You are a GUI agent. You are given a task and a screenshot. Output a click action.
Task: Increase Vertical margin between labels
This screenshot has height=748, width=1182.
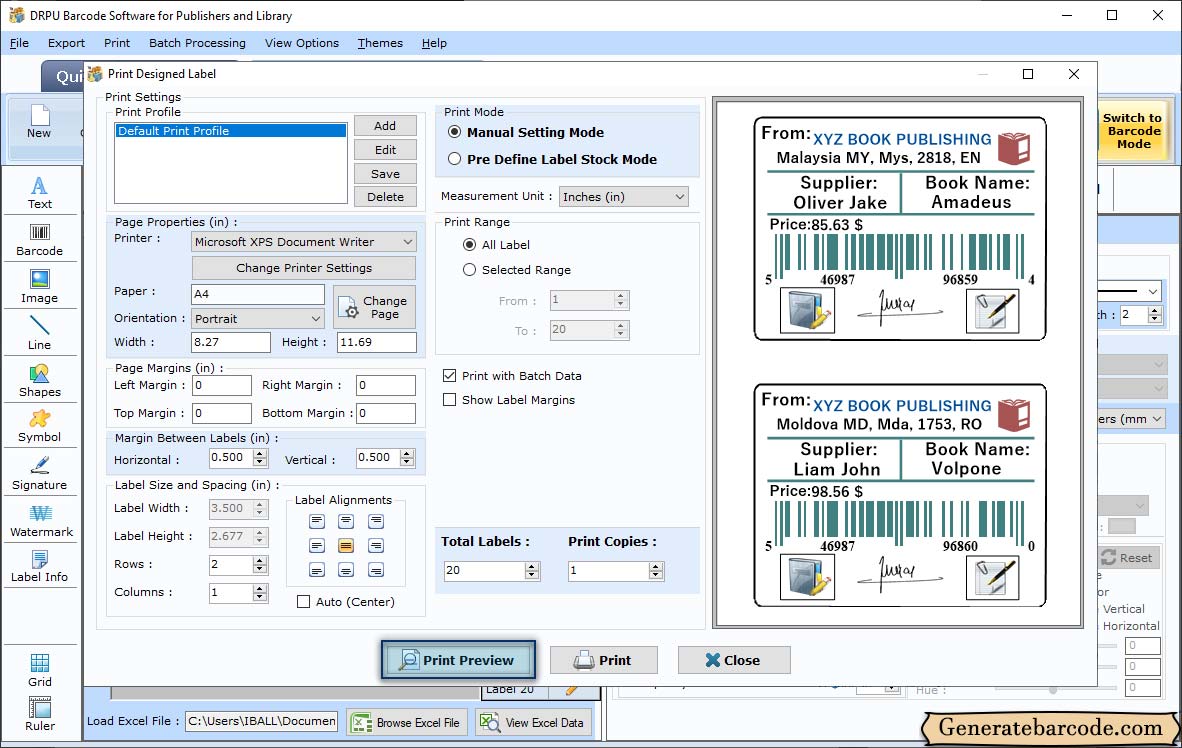[407, 453]
